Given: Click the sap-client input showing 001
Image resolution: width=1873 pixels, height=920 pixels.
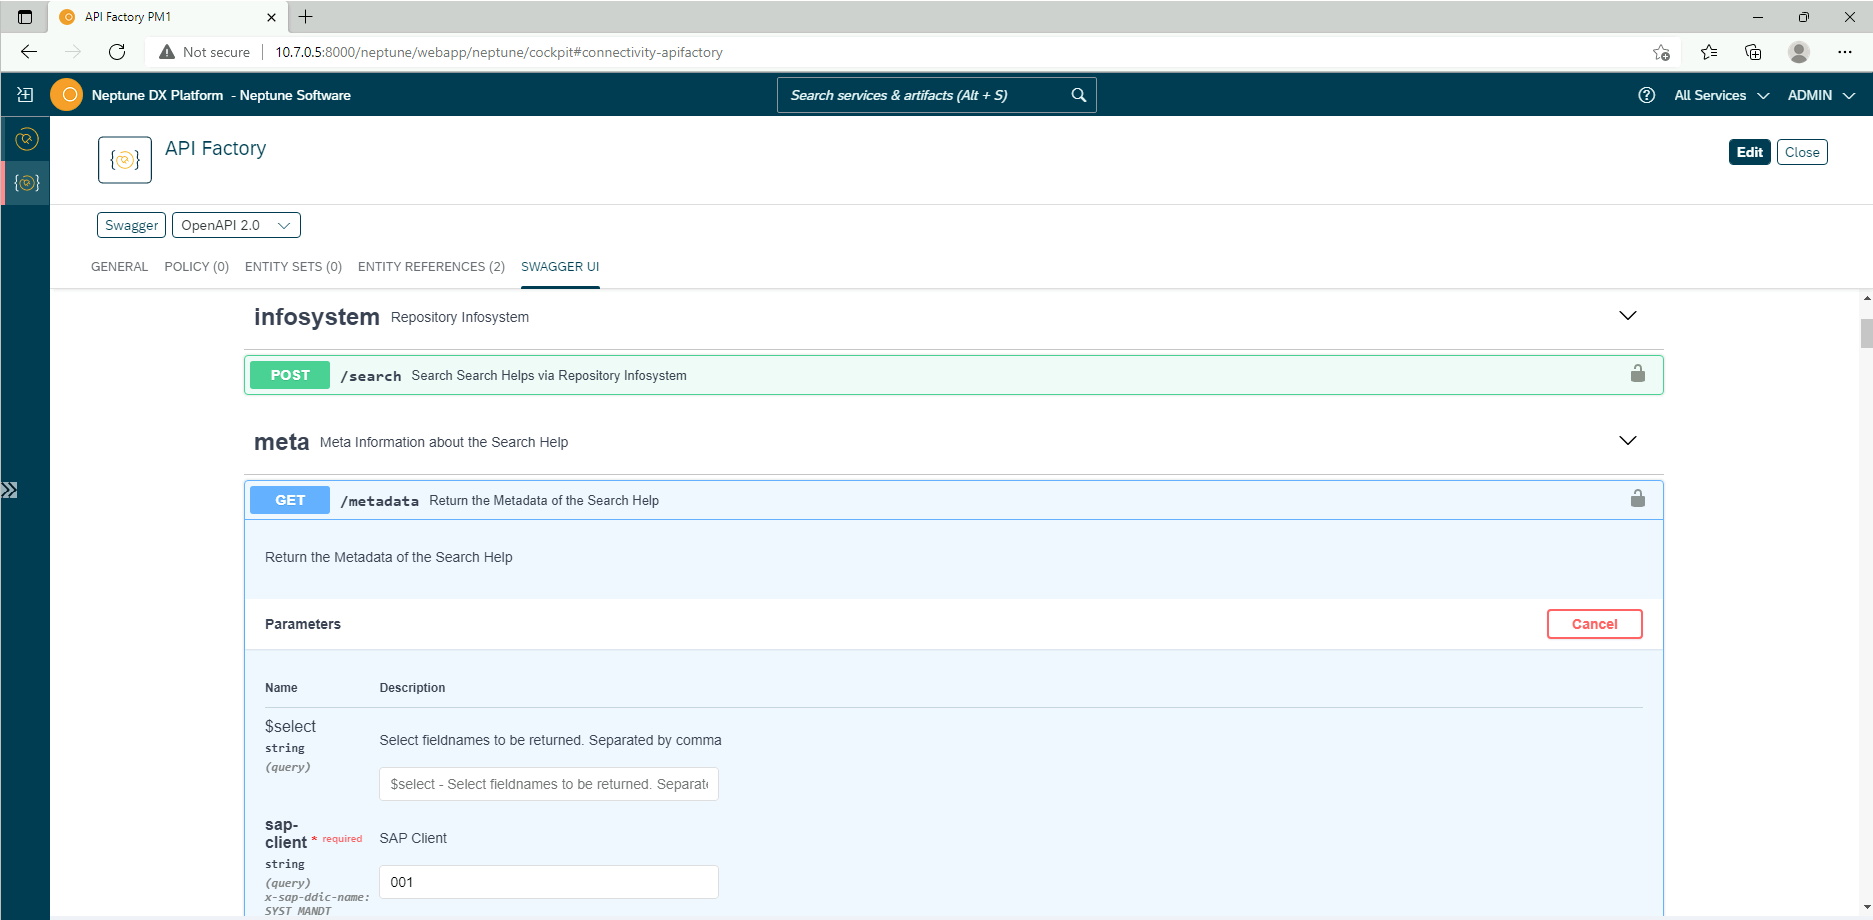Looking at the screenshot, I should [x=549, y=882].
